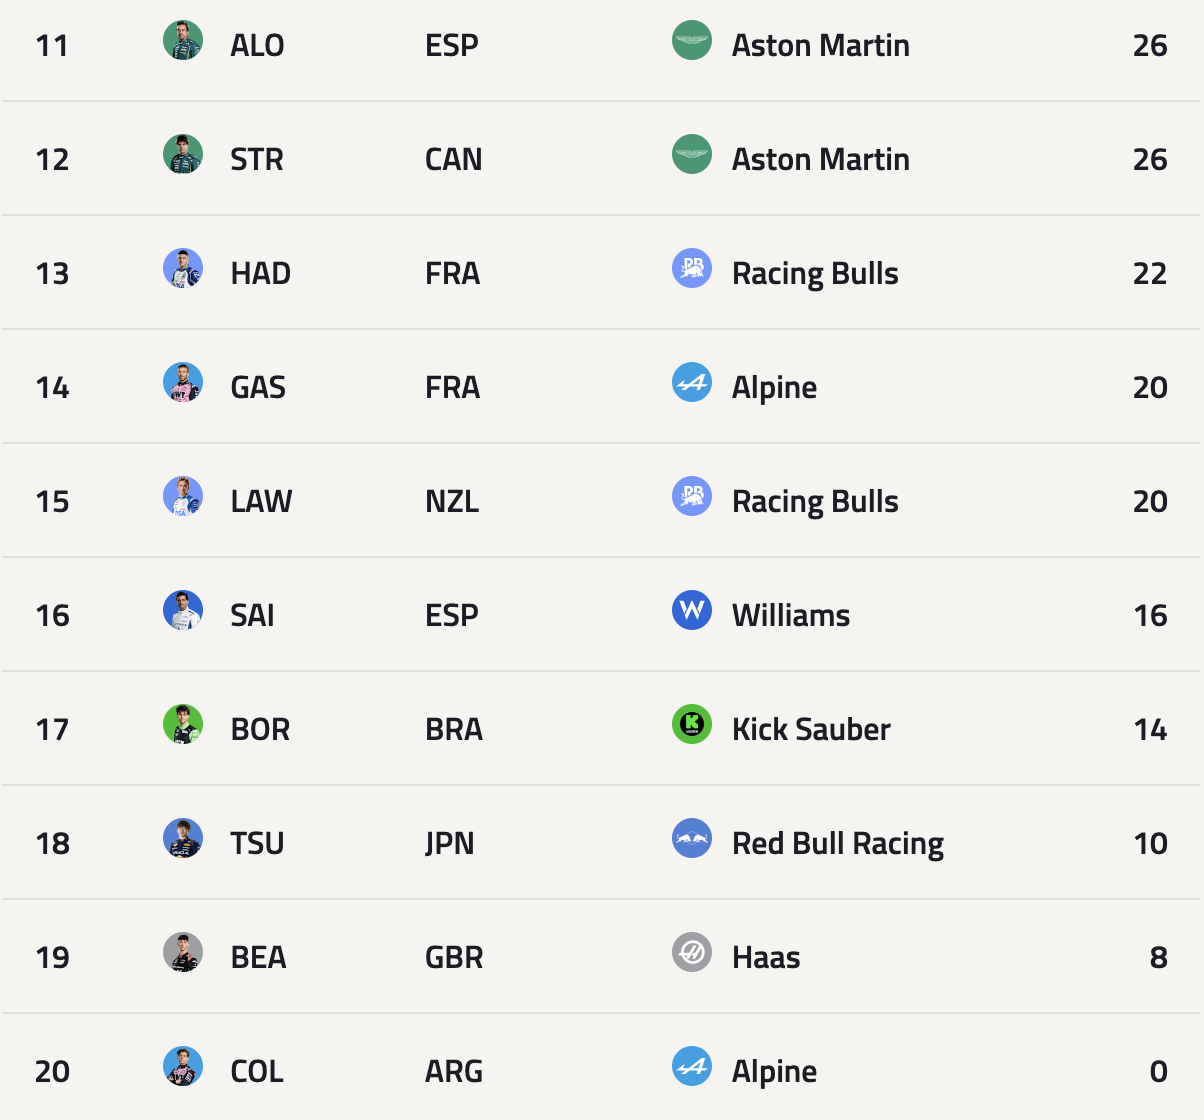1204x1120 pixels.
Task: Open the SAI driver name link
Action: pyautogui.click(x=252, y=615)
